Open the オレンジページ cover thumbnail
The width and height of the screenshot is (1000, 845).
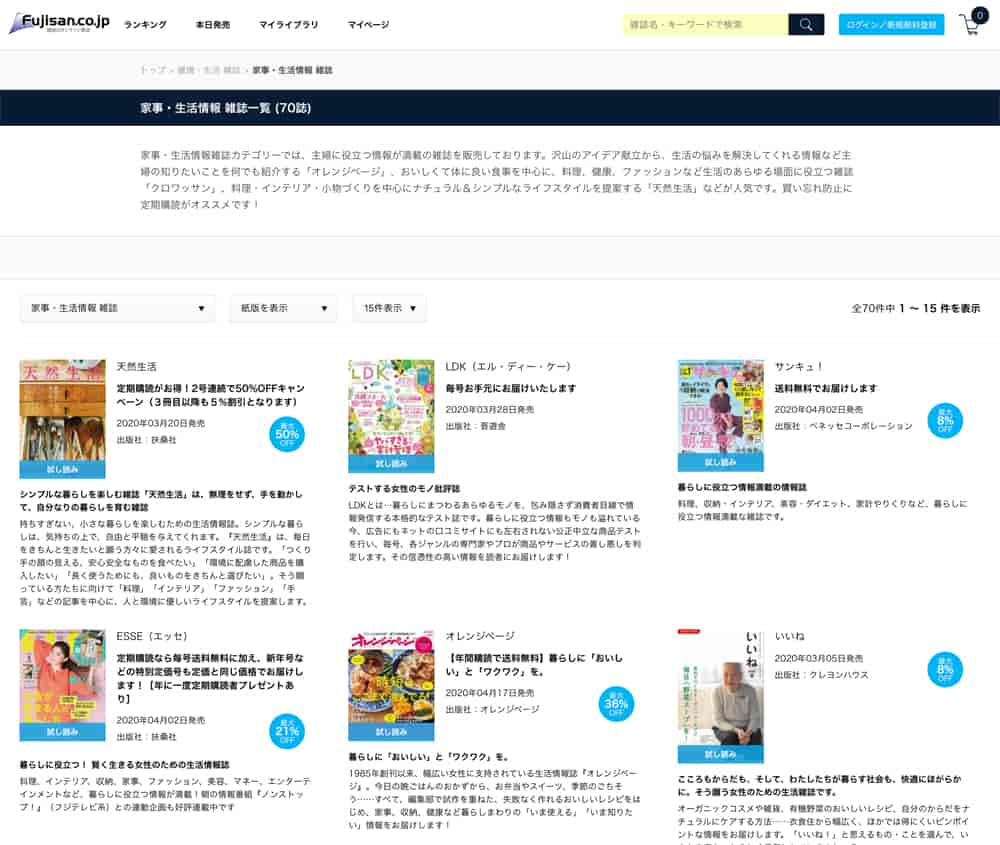391,677
